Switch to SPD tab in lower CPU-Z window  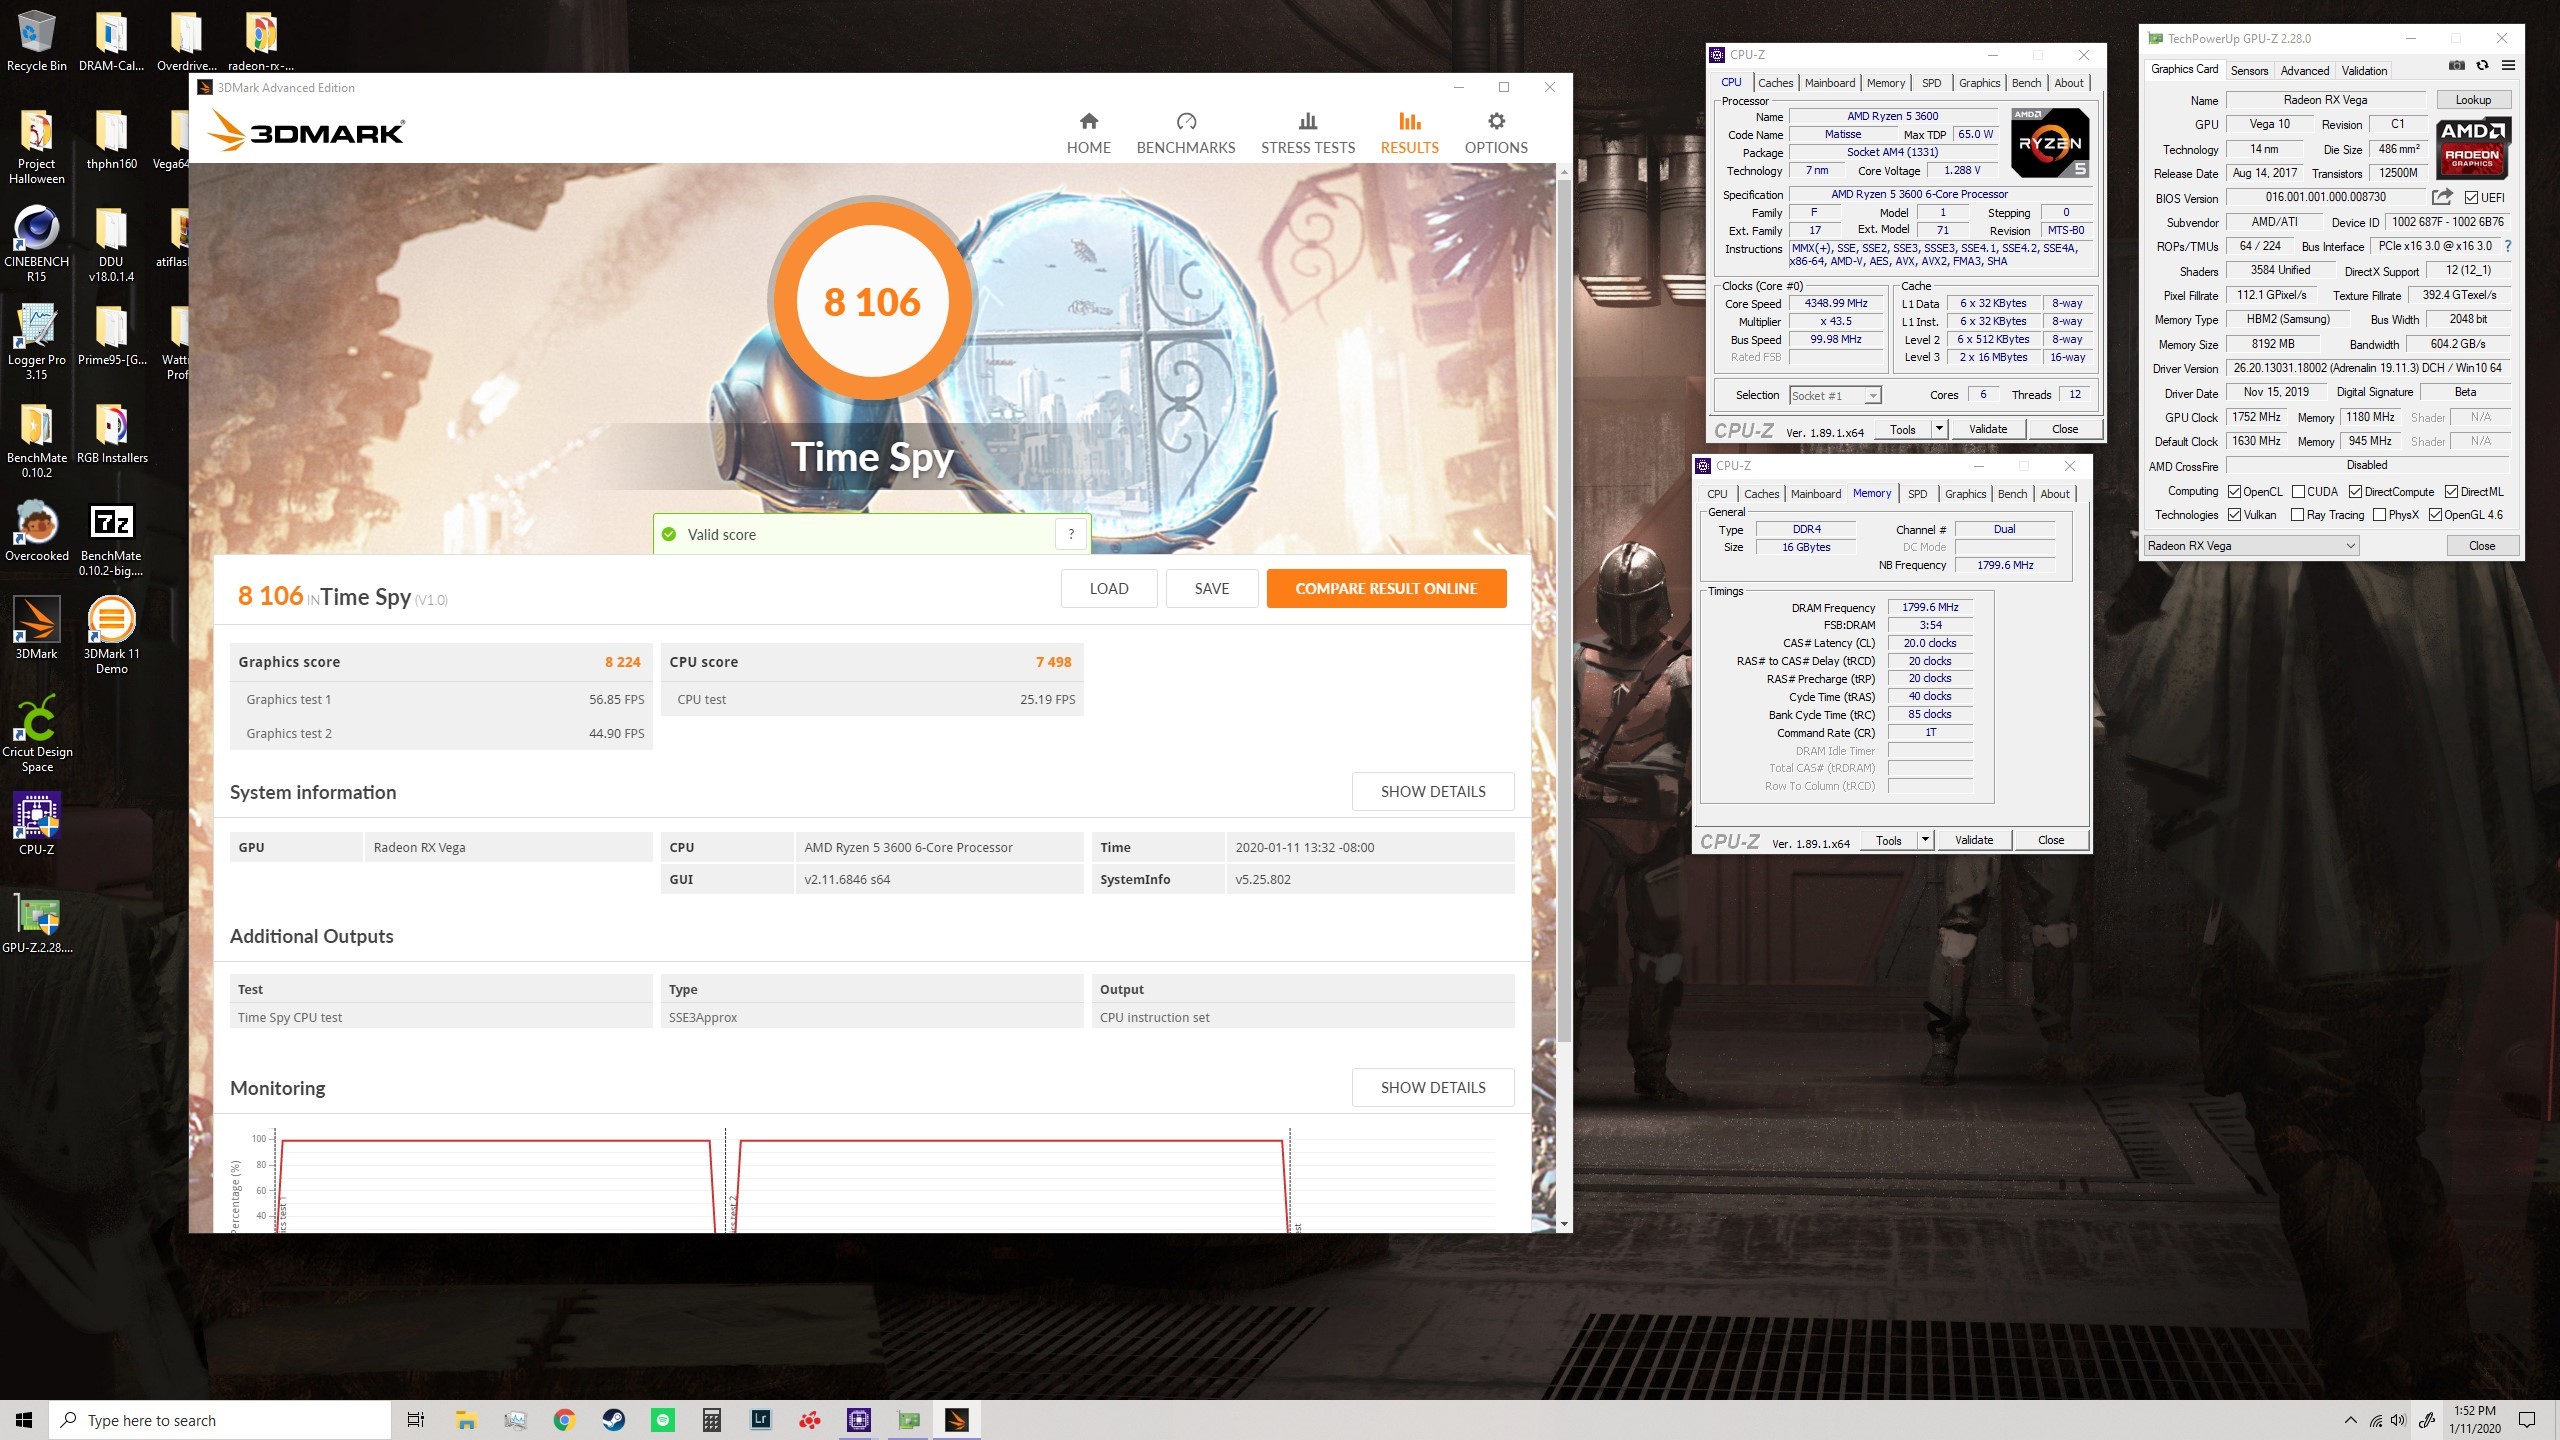[x=1917, y=494]
